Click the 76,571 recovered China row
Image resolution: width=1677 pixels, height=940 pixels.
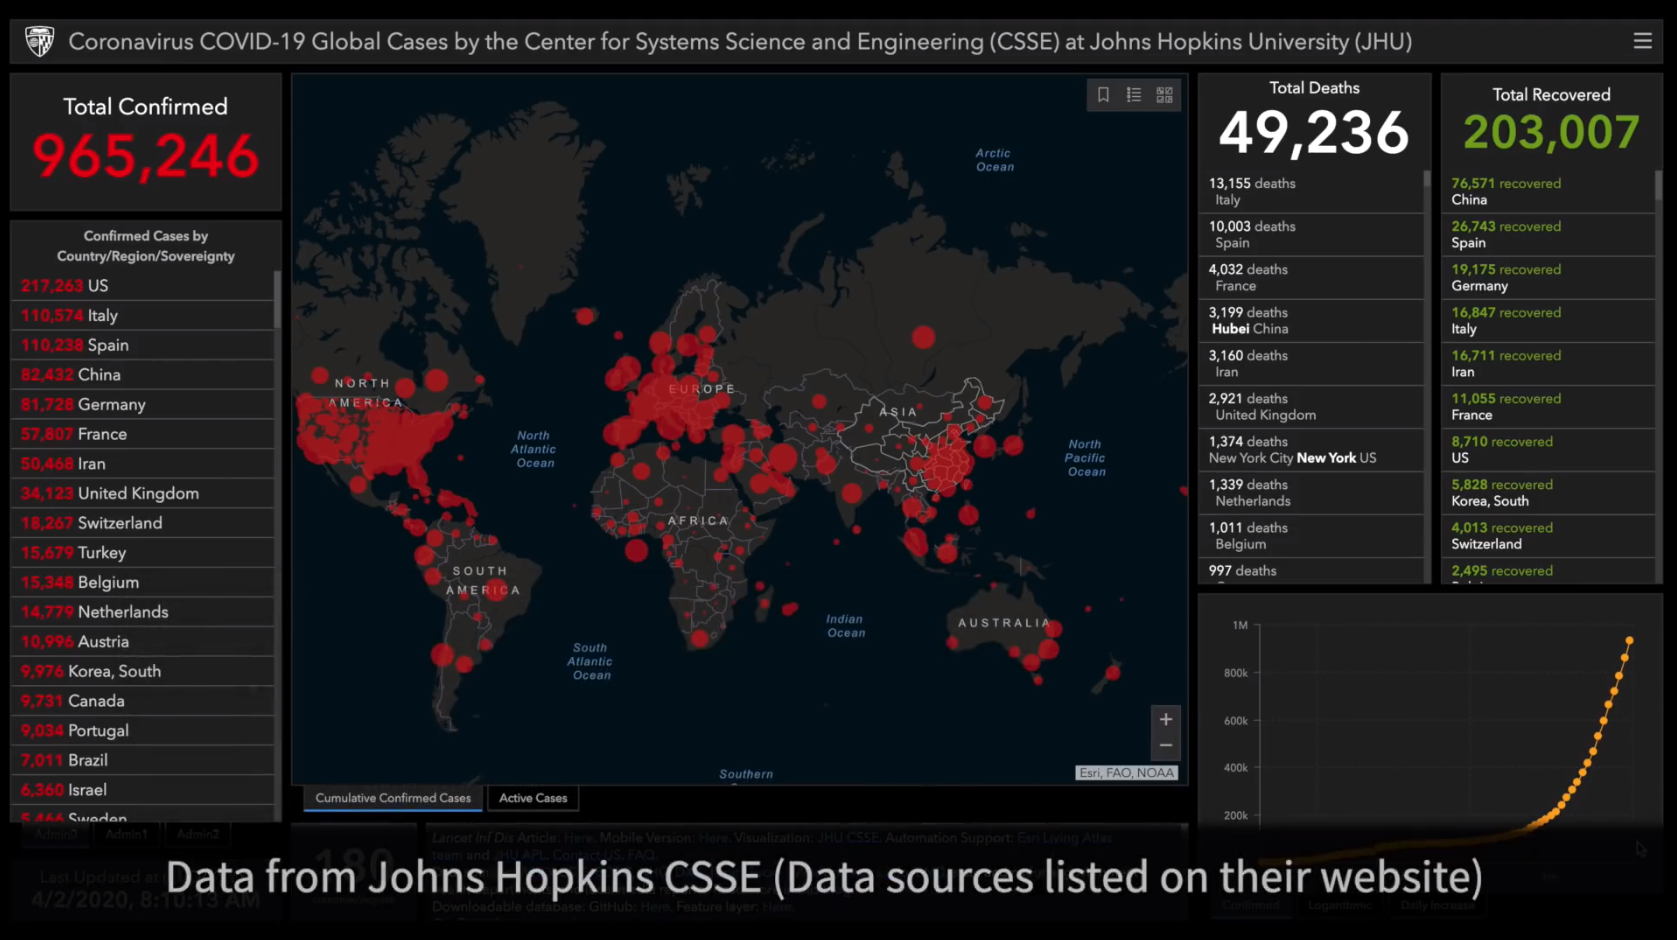click(1548, 191)
